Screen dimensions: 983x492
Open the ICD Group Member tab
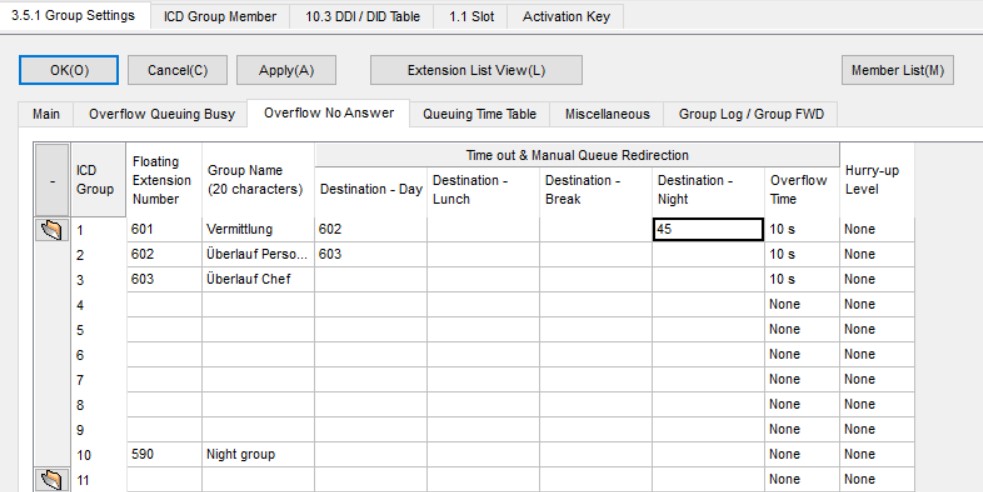coord(220,17)
